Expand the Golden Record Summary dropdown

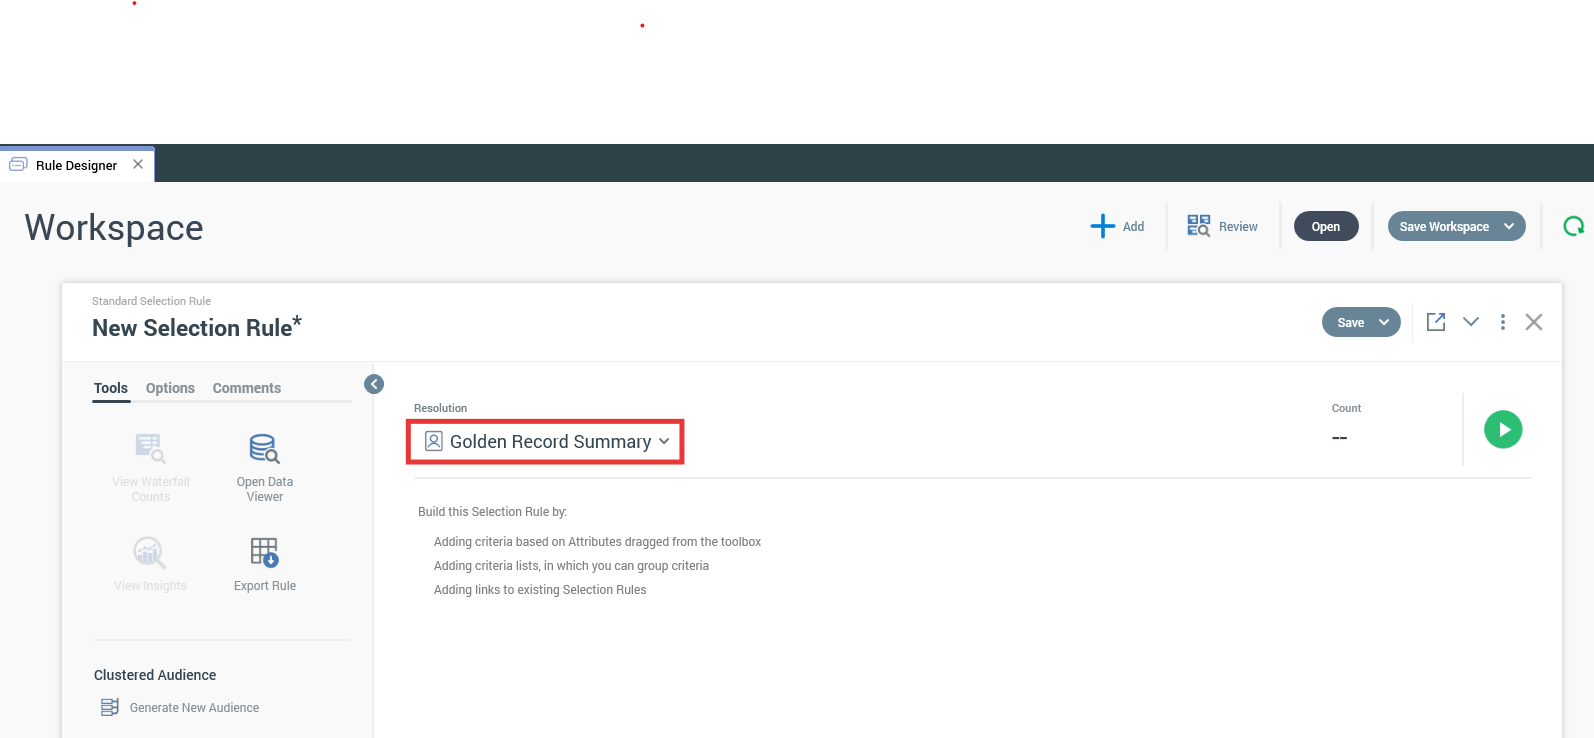(664, 441)
